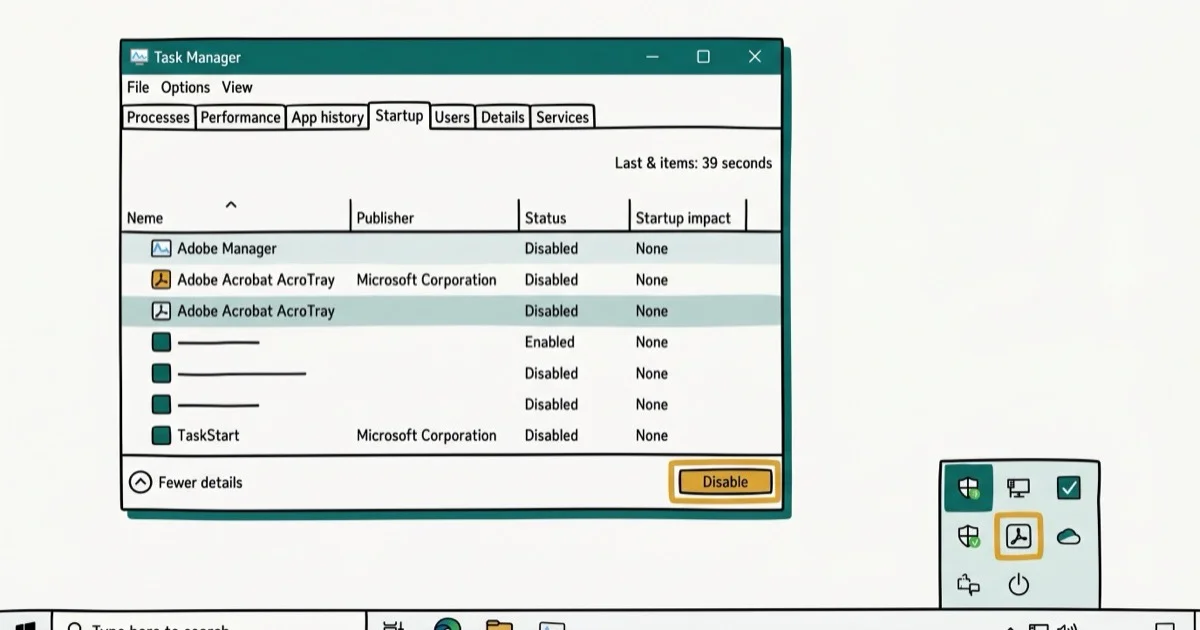Click the Disabled status of TaskStart
The image size is (1200, 630).
[551, 435]
